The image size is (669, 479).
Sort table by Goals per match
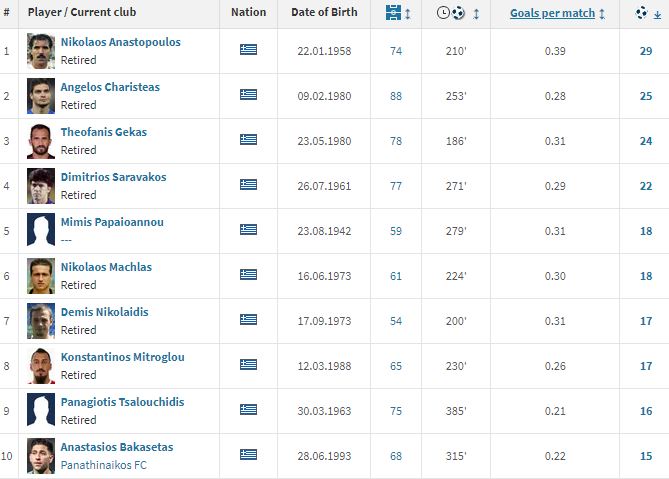[552, 13]
